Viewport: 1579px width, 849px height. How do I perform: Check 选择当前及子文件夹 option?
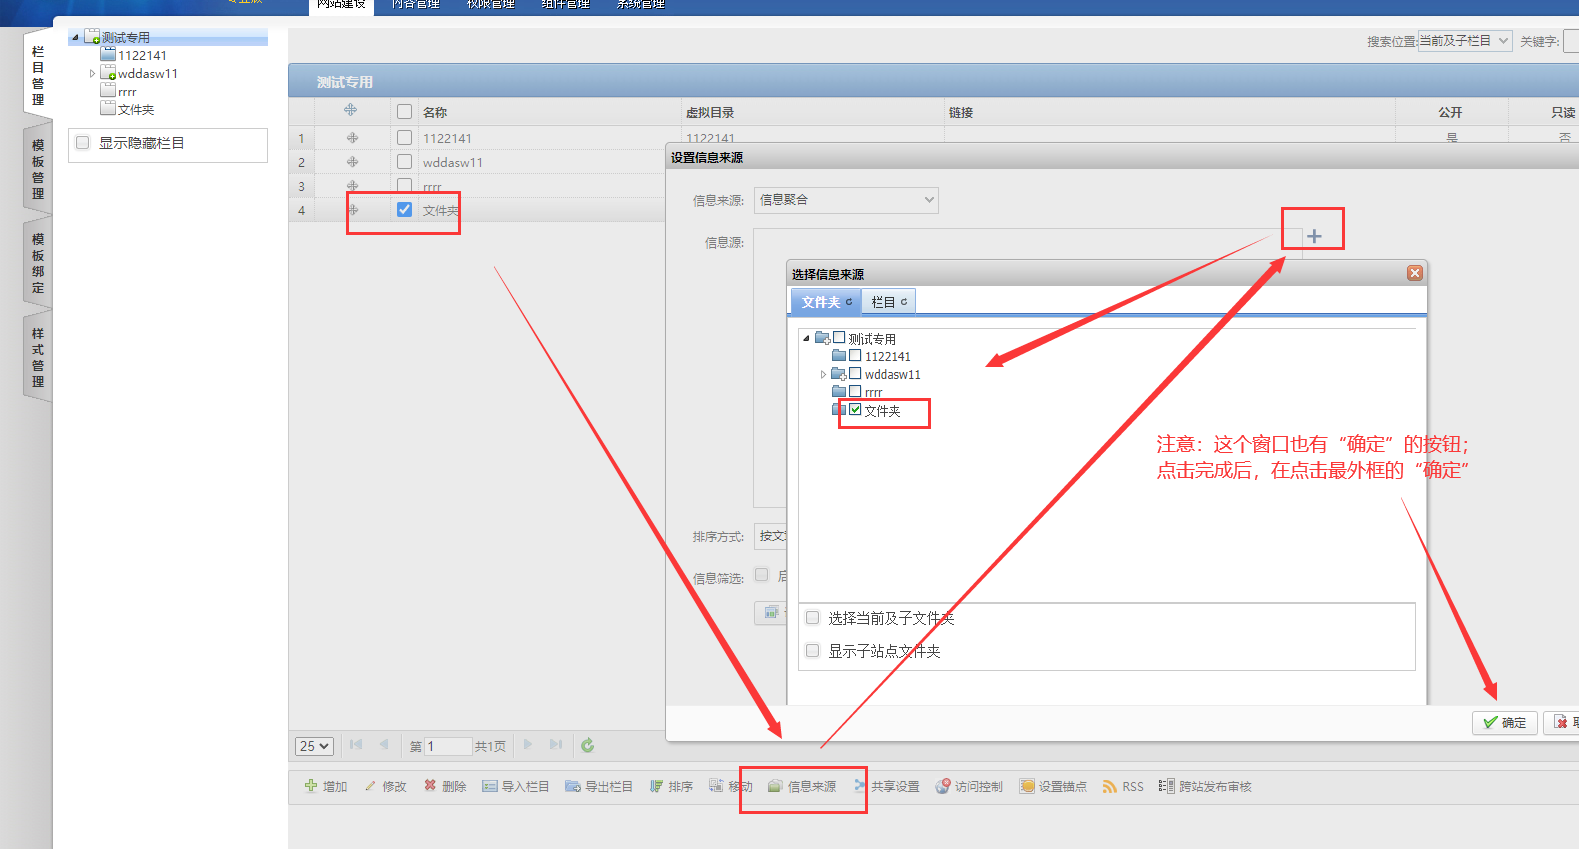[x=813, y=618]
